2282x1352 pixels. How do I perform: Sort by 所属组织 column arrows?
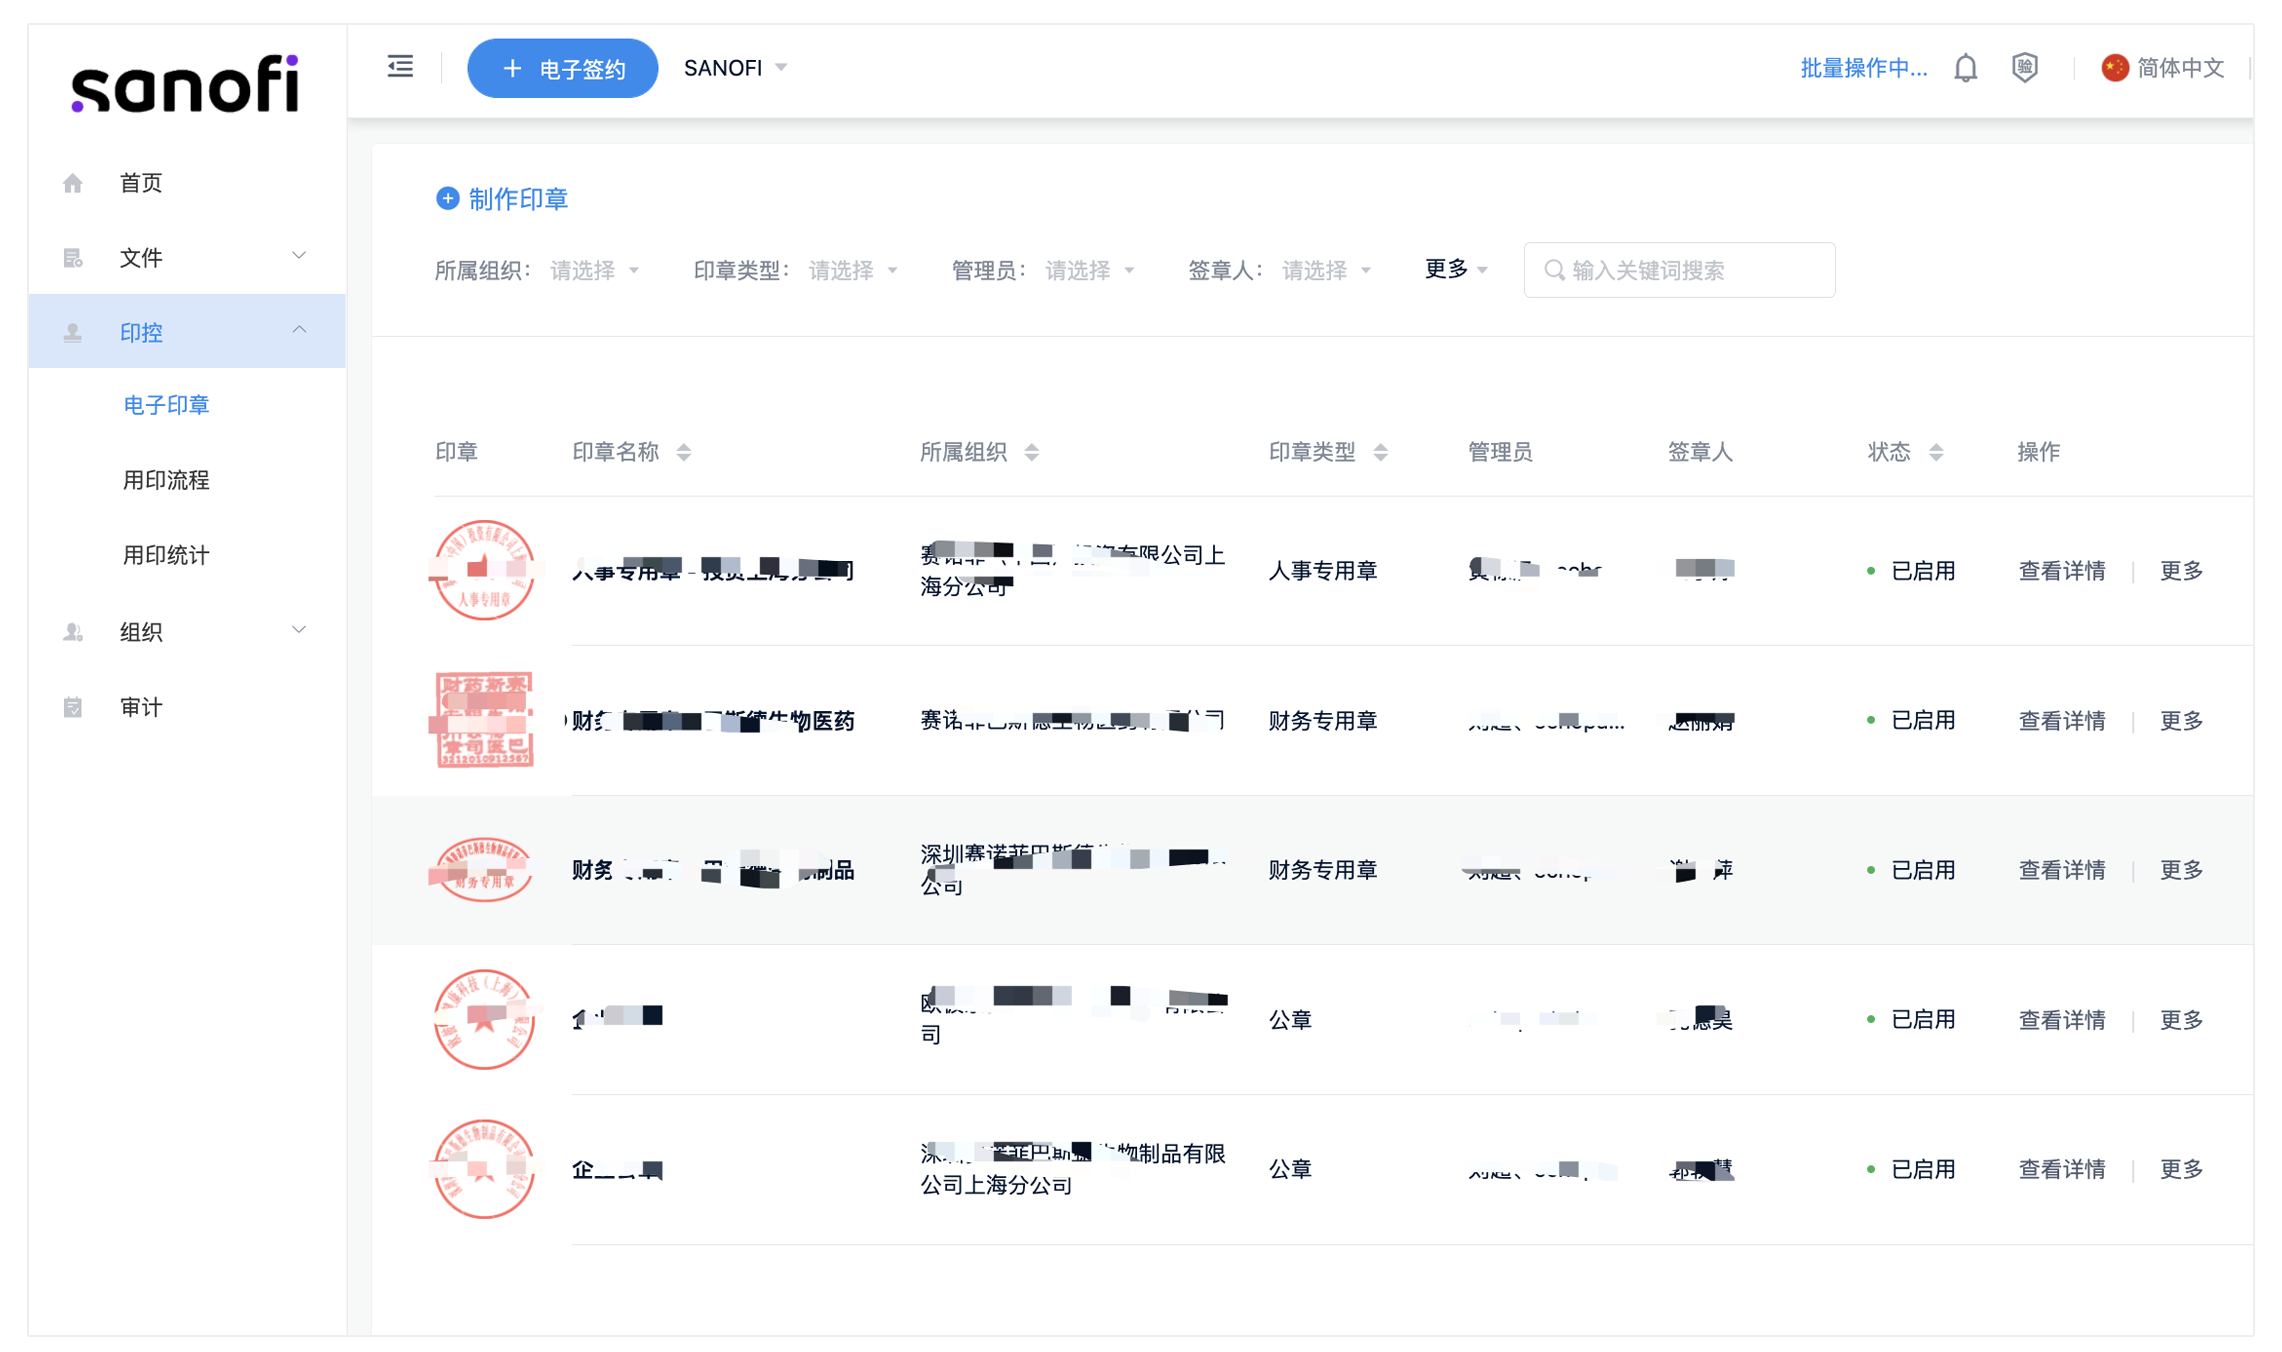tap(1032, 453)
